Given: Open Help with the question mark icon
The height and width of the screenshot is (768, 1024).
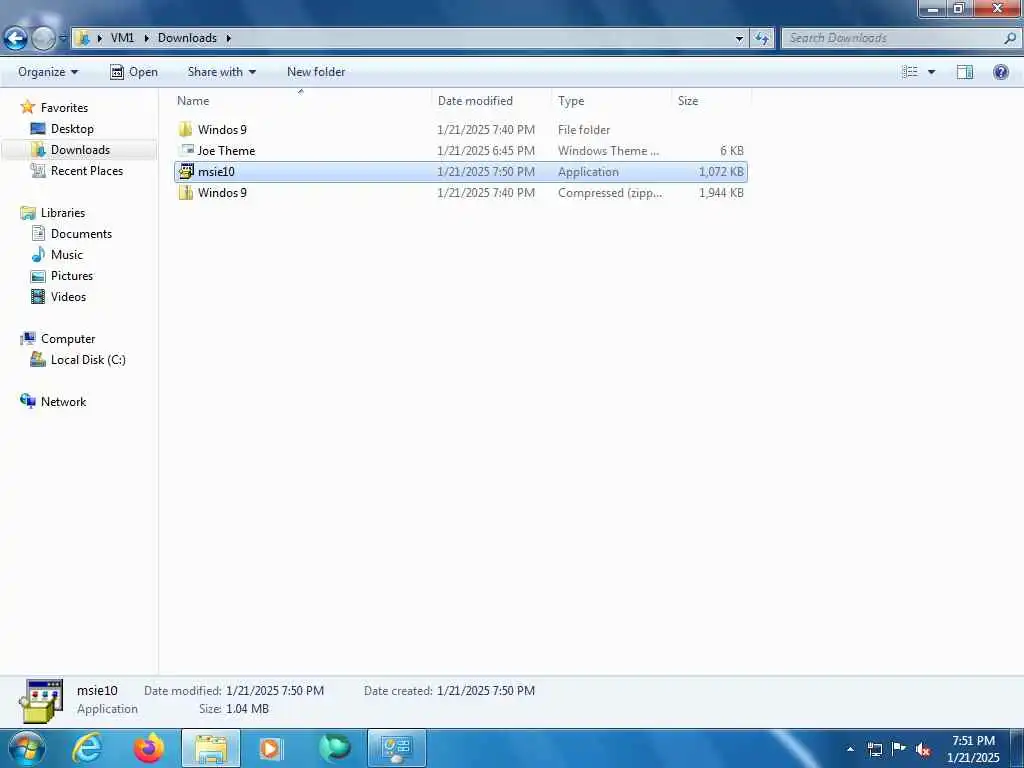Looking at the screenshot, I should pos(1000,72).
